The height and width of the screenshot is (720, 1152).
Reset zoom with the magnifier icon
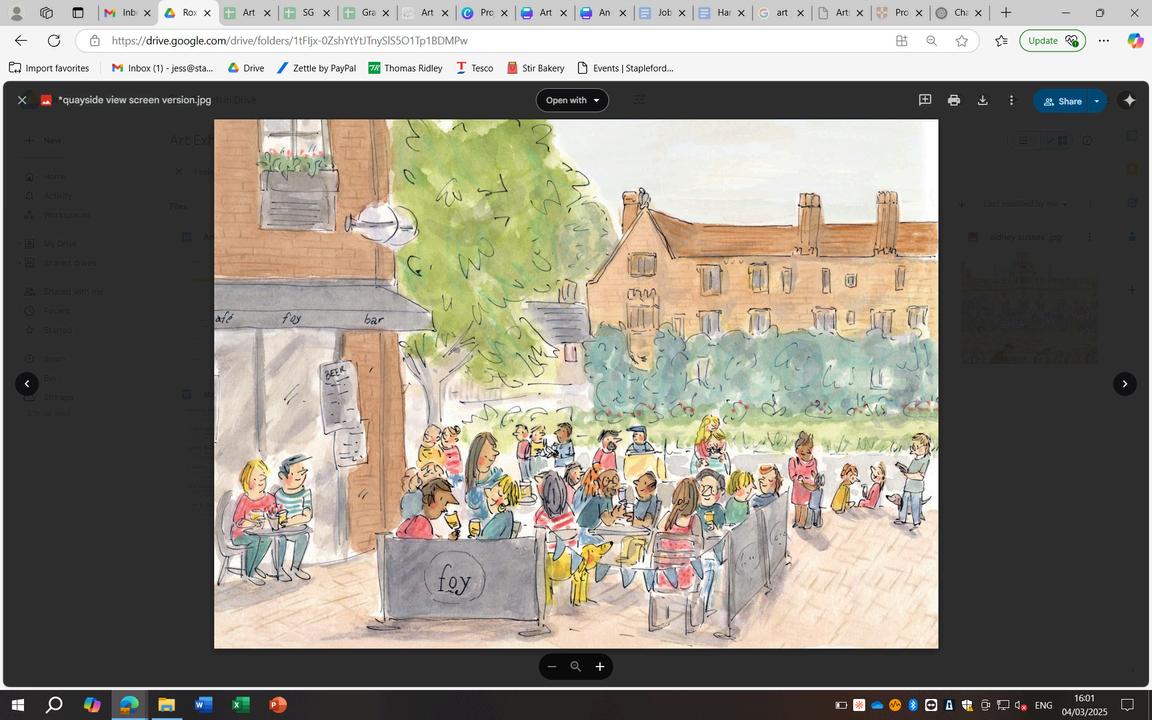click(576, 666)
